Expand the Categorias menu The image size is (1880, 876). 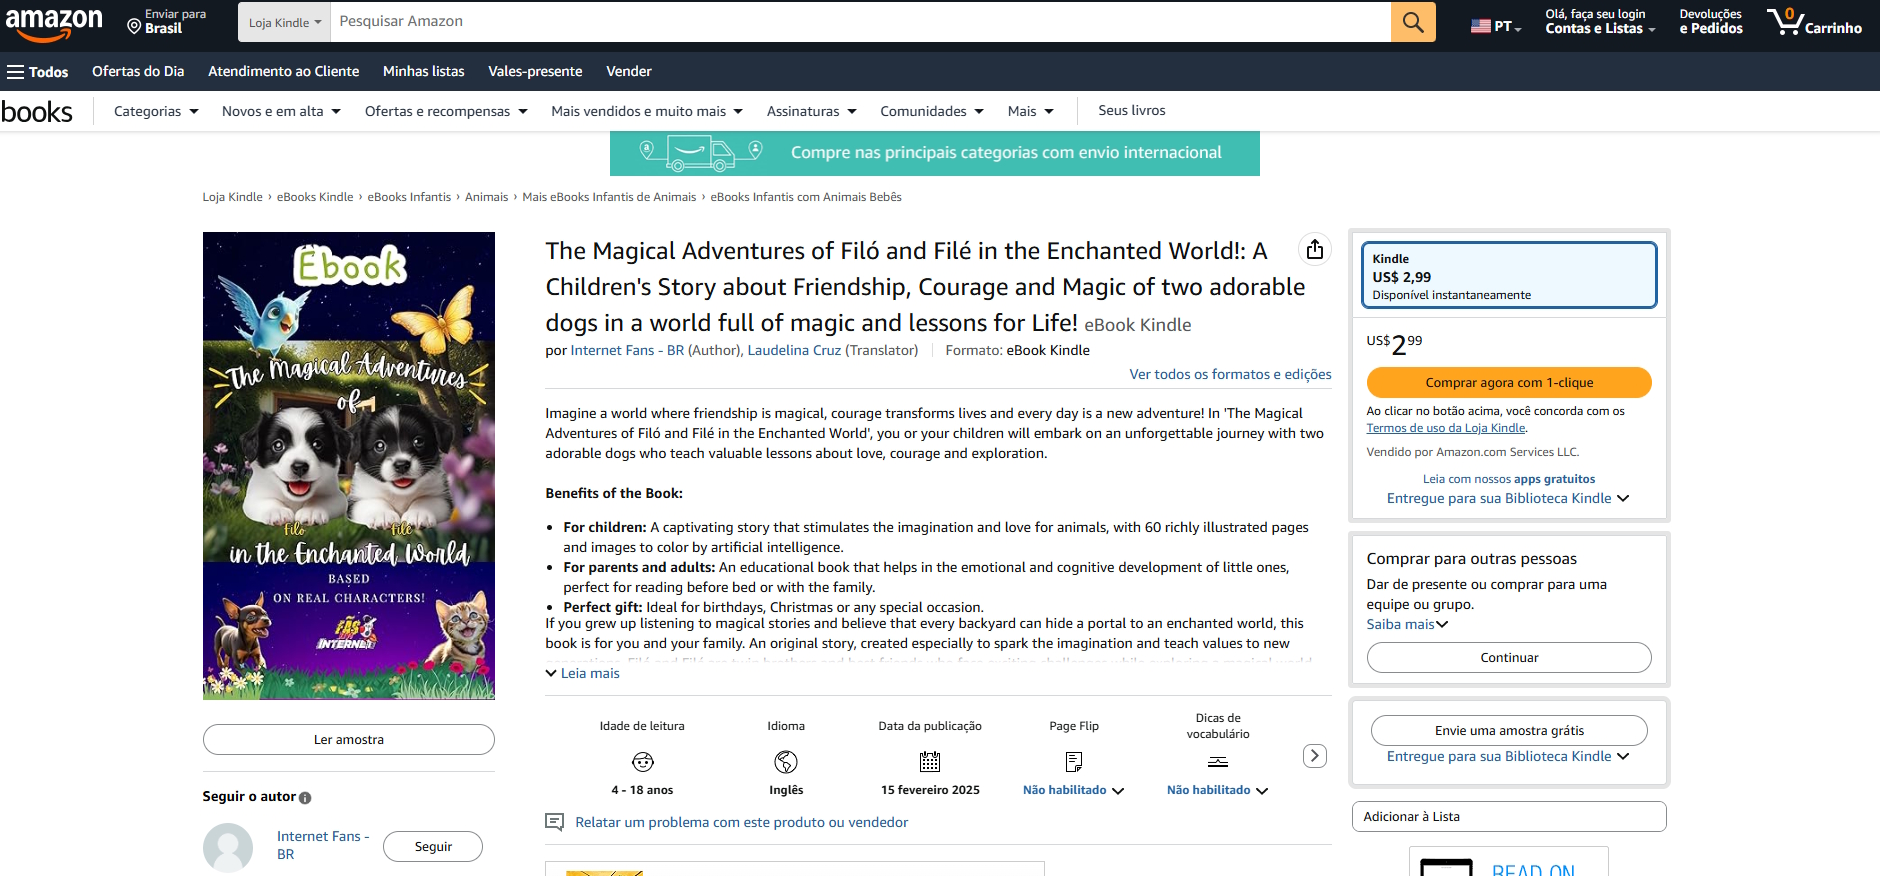pos(156,111)
